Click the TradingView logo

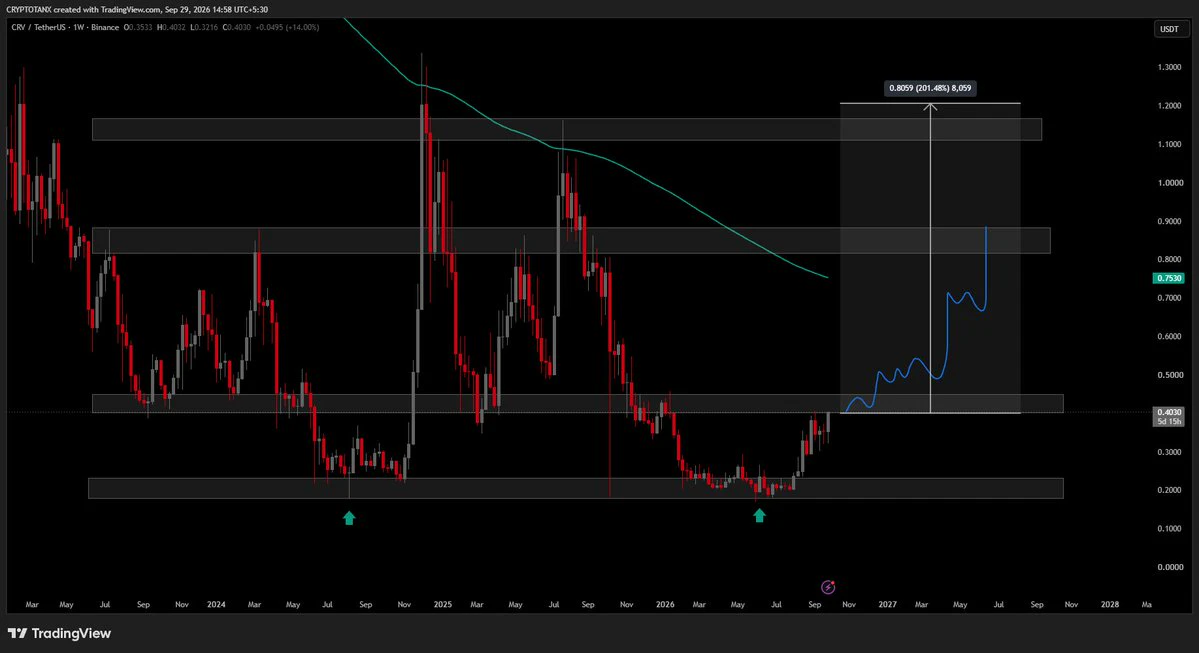[60, 633]
